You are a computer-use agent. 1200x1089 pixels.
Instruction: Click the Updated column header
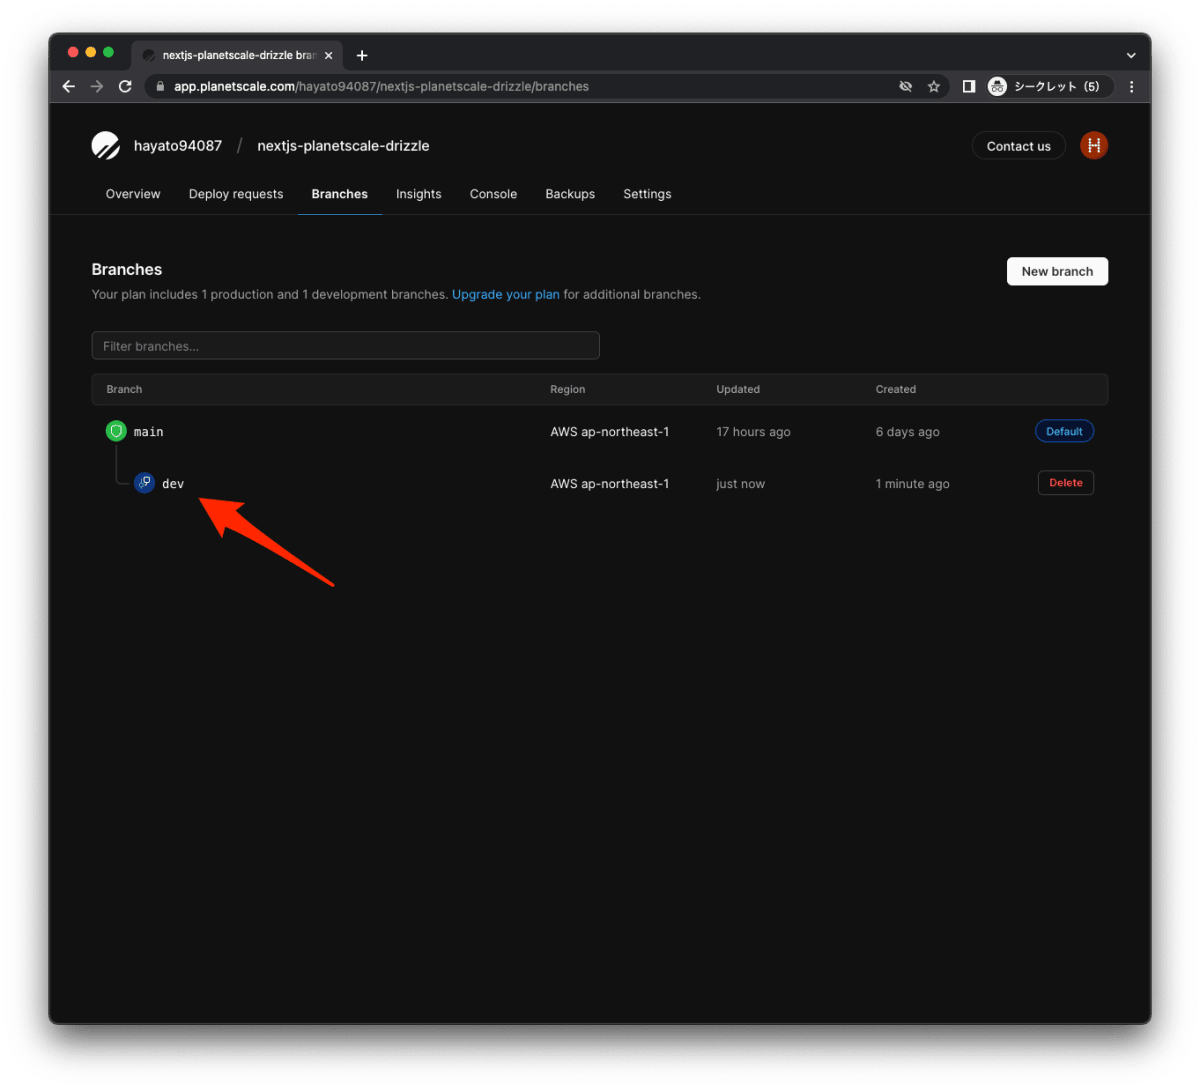click(738, 389)
